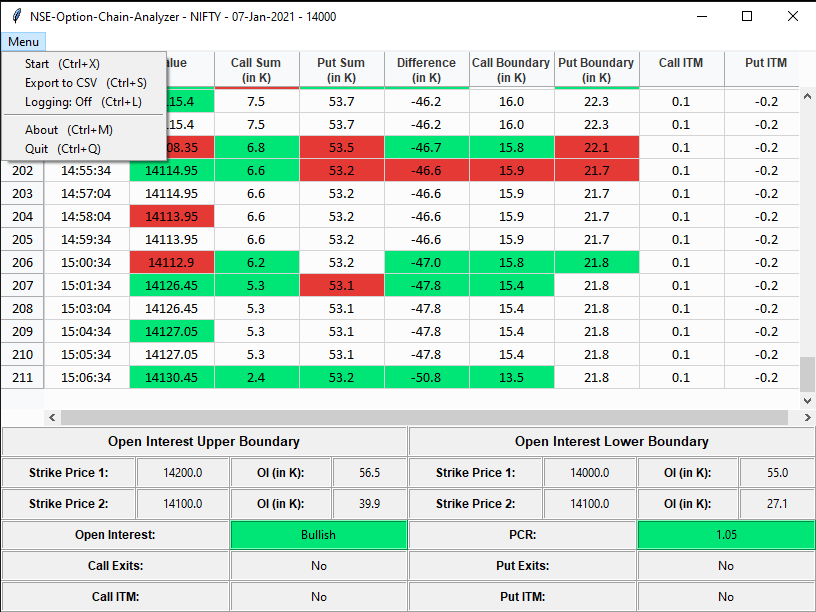Click the Call Boundary (in K) header
The height and width of the screenshot is (612, 816).
512,70
